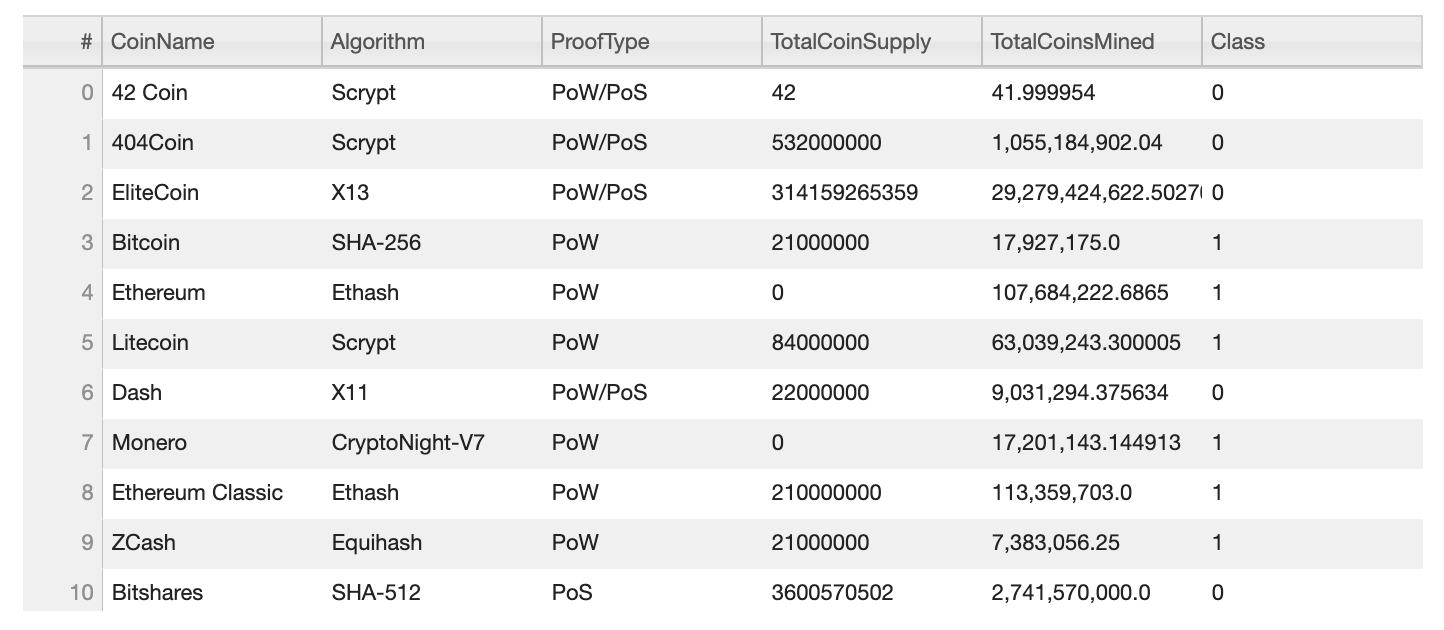This screenshot has width=1444, height=630.
Task: Sort by the Algorithm column header
Action: tap(377, 42)
